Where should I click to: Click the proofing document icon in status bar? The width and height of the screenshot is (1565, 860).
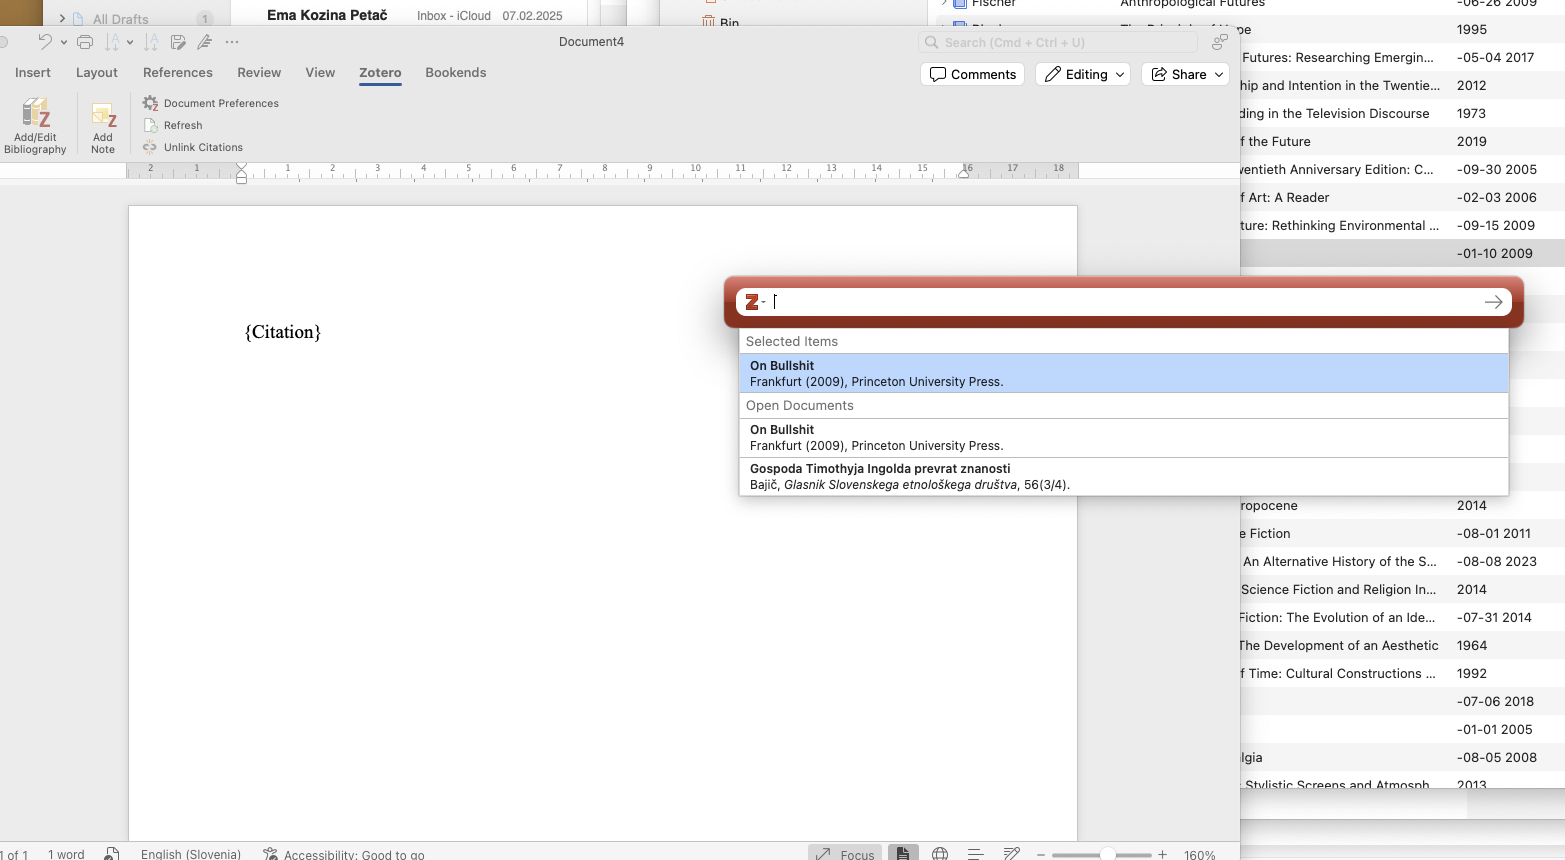pyautogui.click(x=112, y=854)
